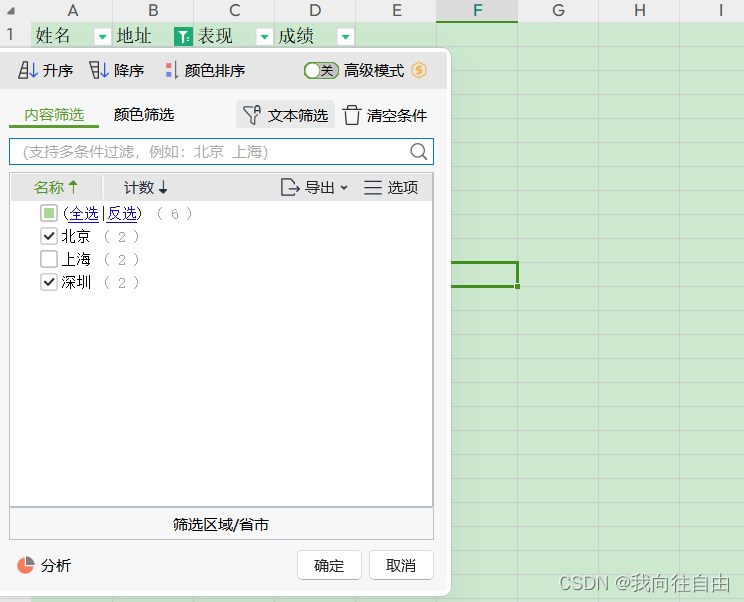
Task: Switch to the 颜色筛选 tab
Action: point(144,115)
